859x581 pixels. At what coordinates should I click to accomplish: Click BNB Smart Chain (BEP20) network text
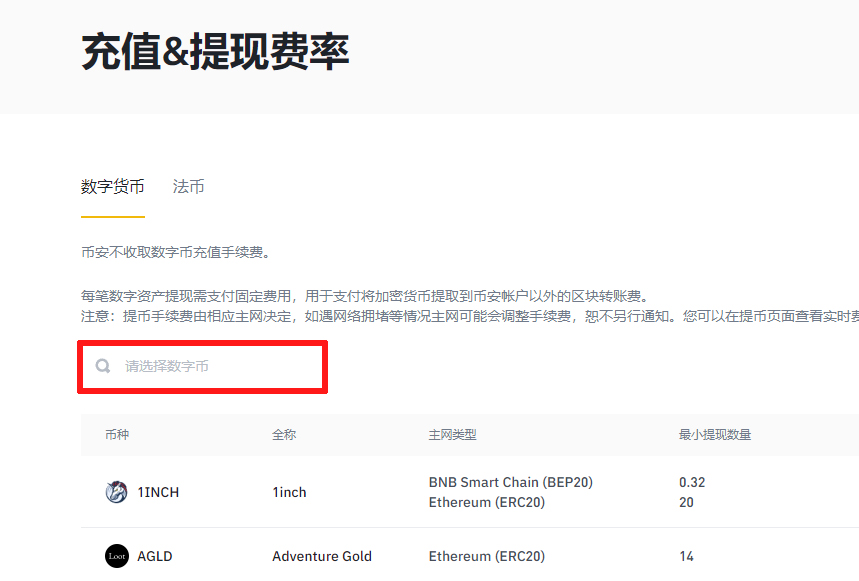click(511, 482)
